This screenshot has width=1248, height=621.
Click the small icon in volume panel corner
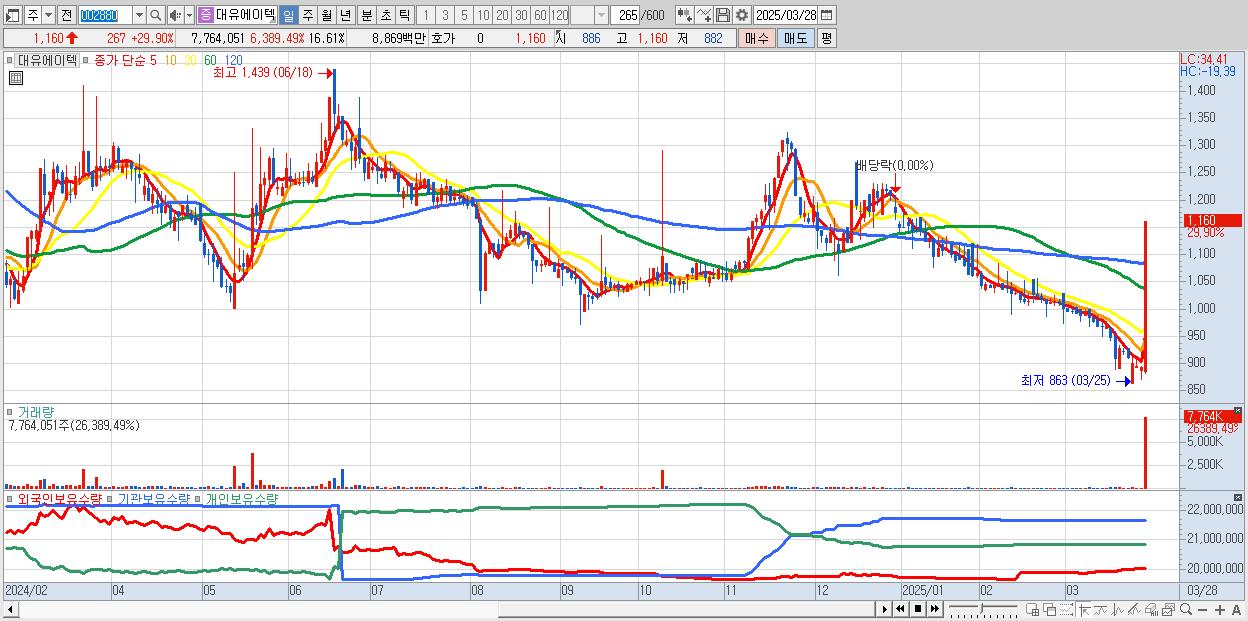pos(1238,410)
